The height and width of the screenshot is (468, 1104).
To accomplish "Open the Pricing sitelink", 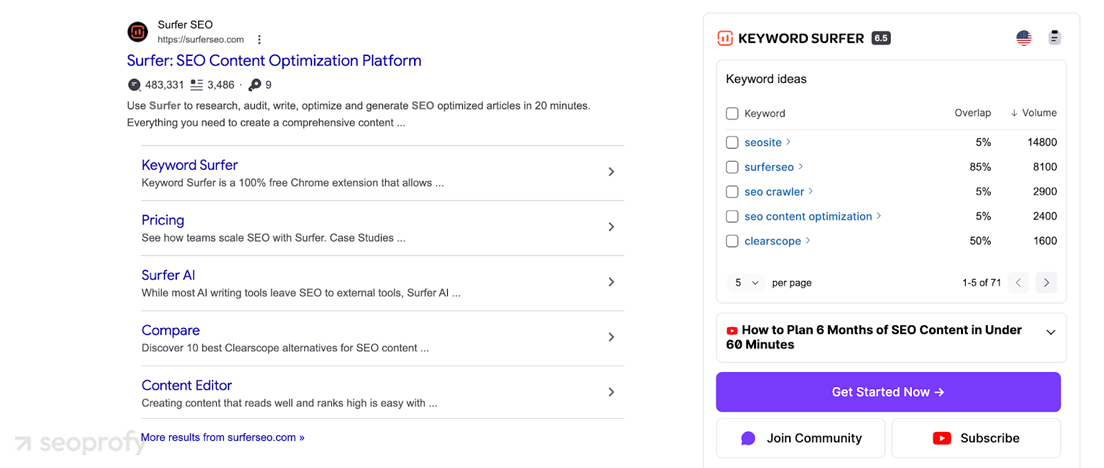I will [x=163, y=220].
